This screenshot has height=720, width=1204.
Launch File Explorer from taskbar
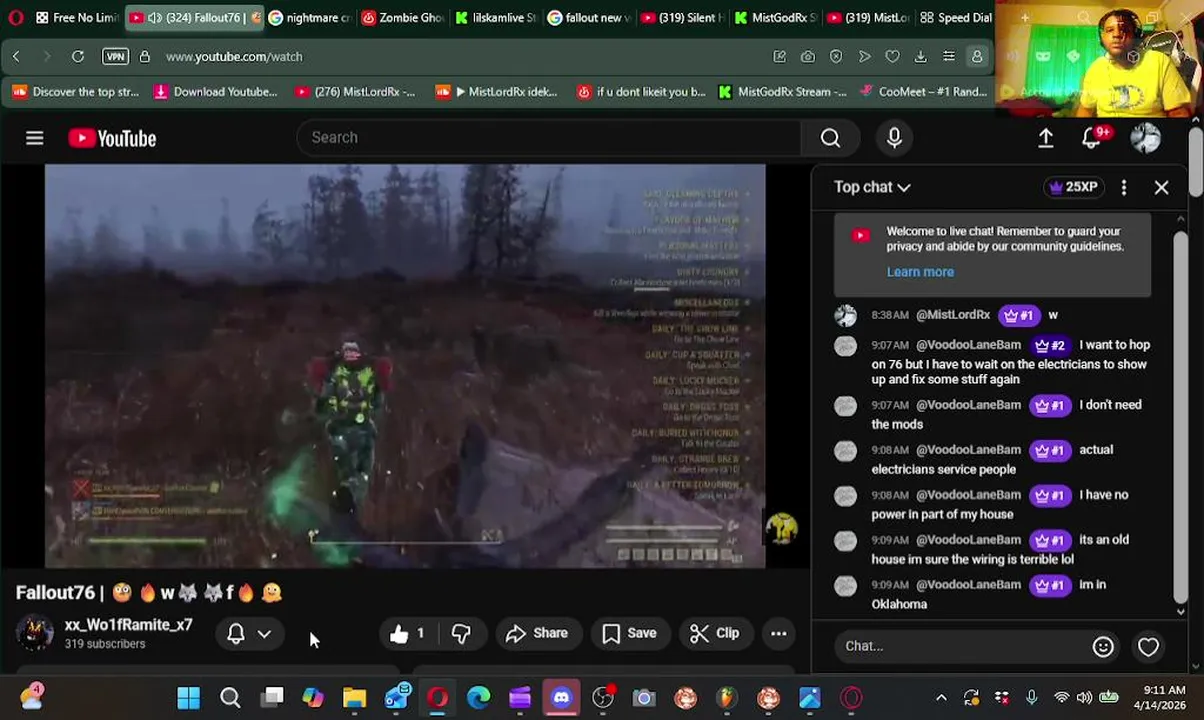click(354, 698)
